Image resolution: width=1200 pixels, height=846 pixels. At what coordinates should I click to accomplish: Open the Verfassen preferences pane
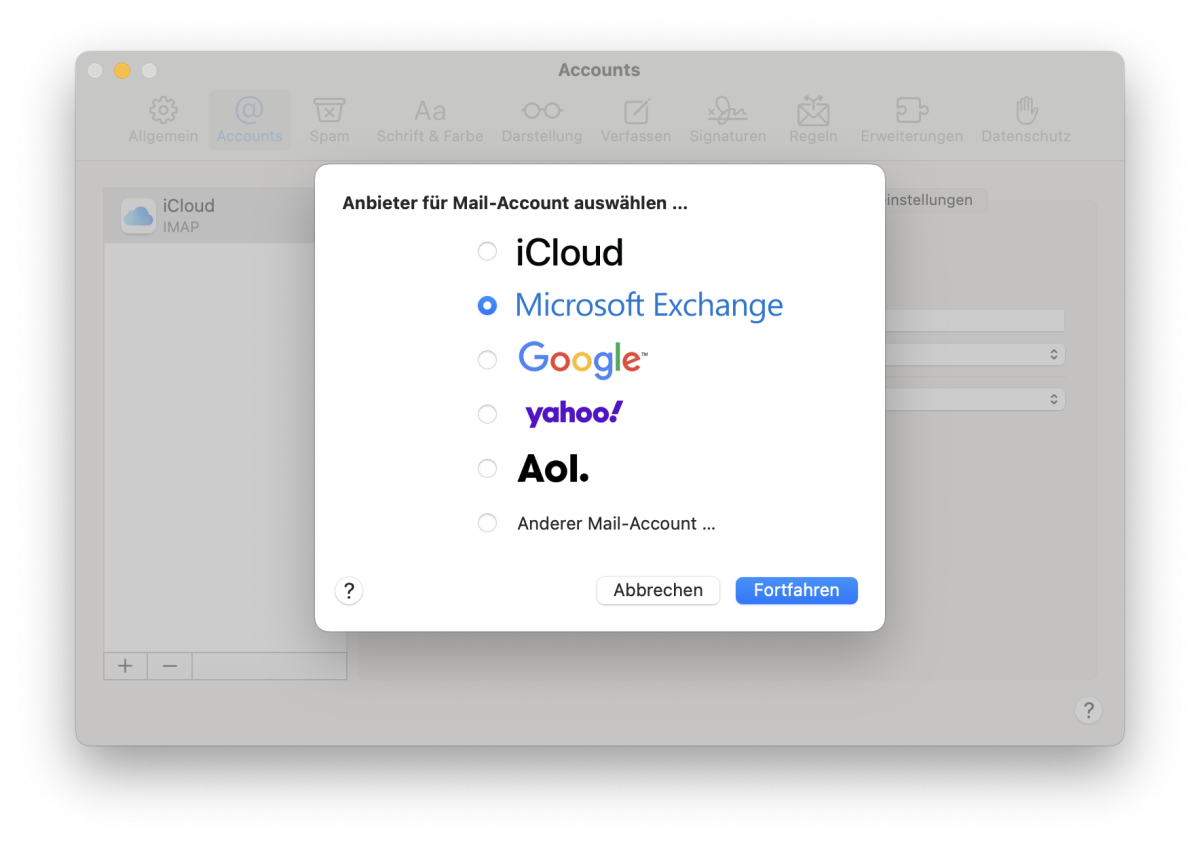[x=636, y=121]
